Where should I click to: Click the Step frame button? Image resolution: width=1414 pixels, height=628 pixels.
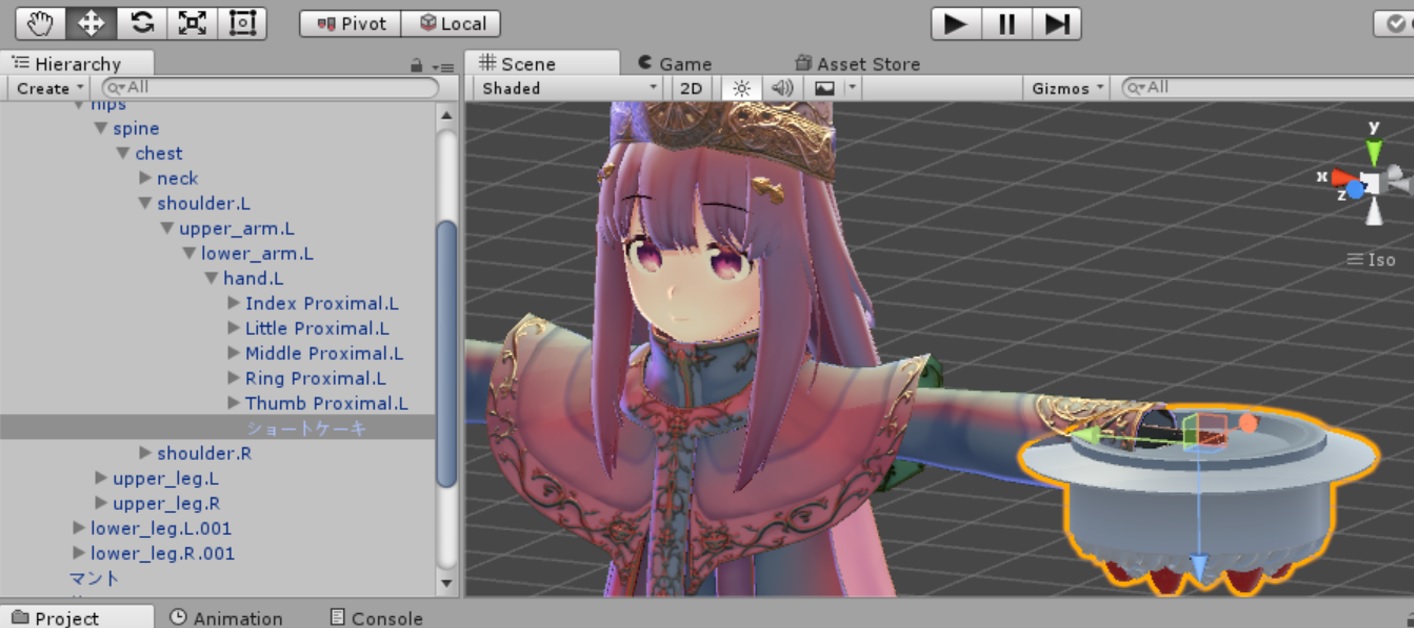click(1056, 23)
